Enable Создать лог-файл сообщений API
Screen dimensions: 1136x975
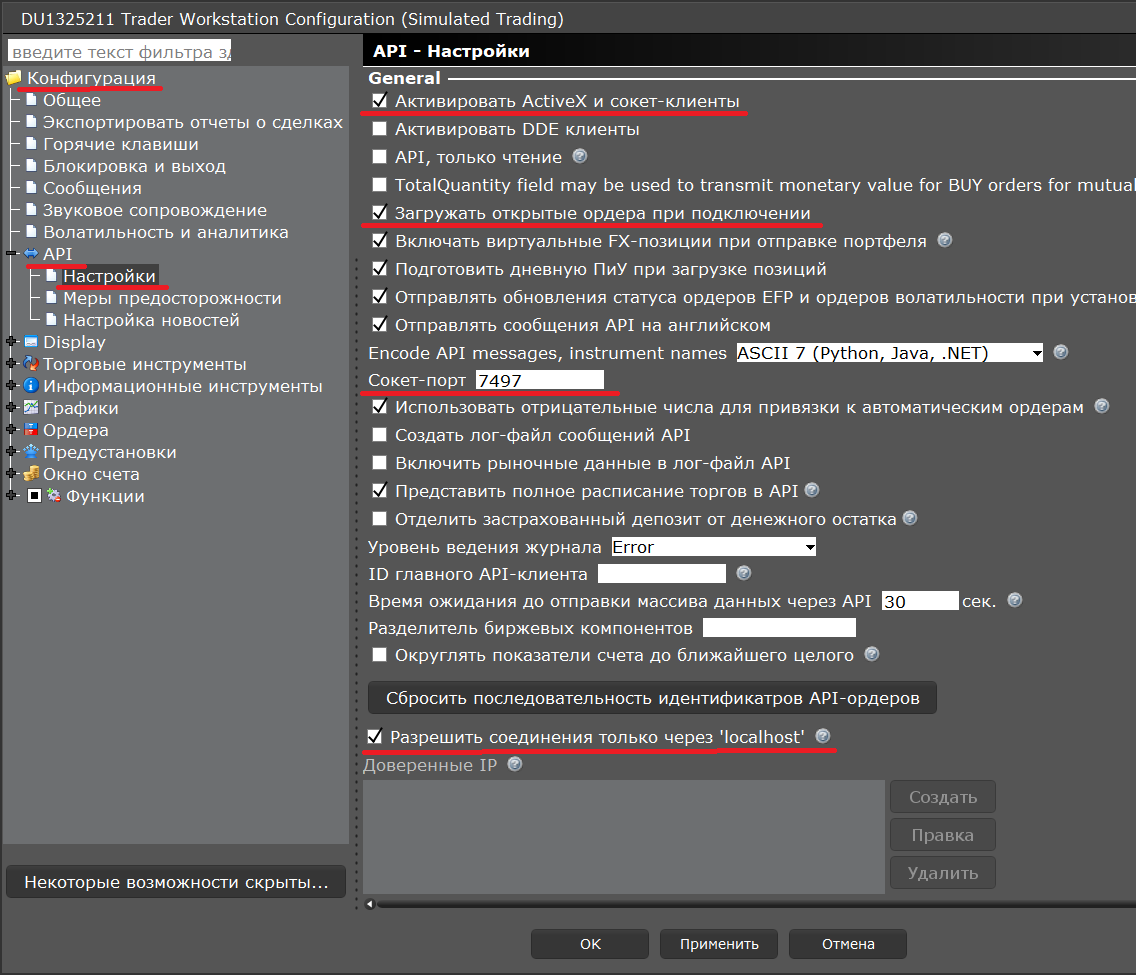tap(380, 435)
